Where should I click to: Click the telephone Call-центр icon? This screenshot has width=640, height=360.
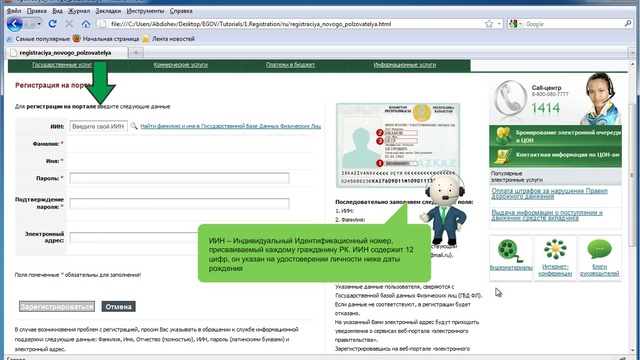coord(510,98)
